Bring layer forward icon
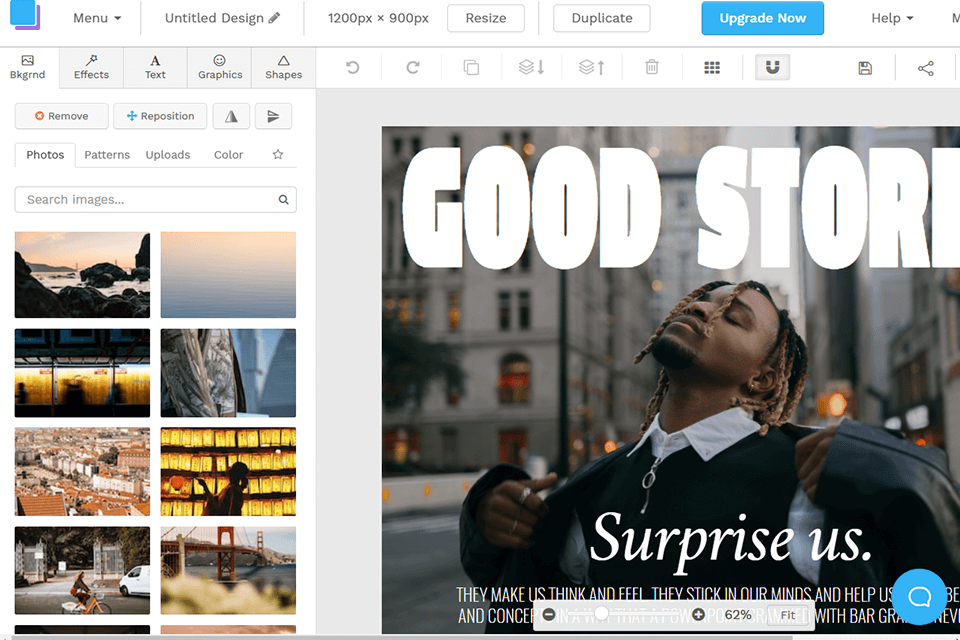The width and height of the screenshot is (960, 640). click(591, 67)
